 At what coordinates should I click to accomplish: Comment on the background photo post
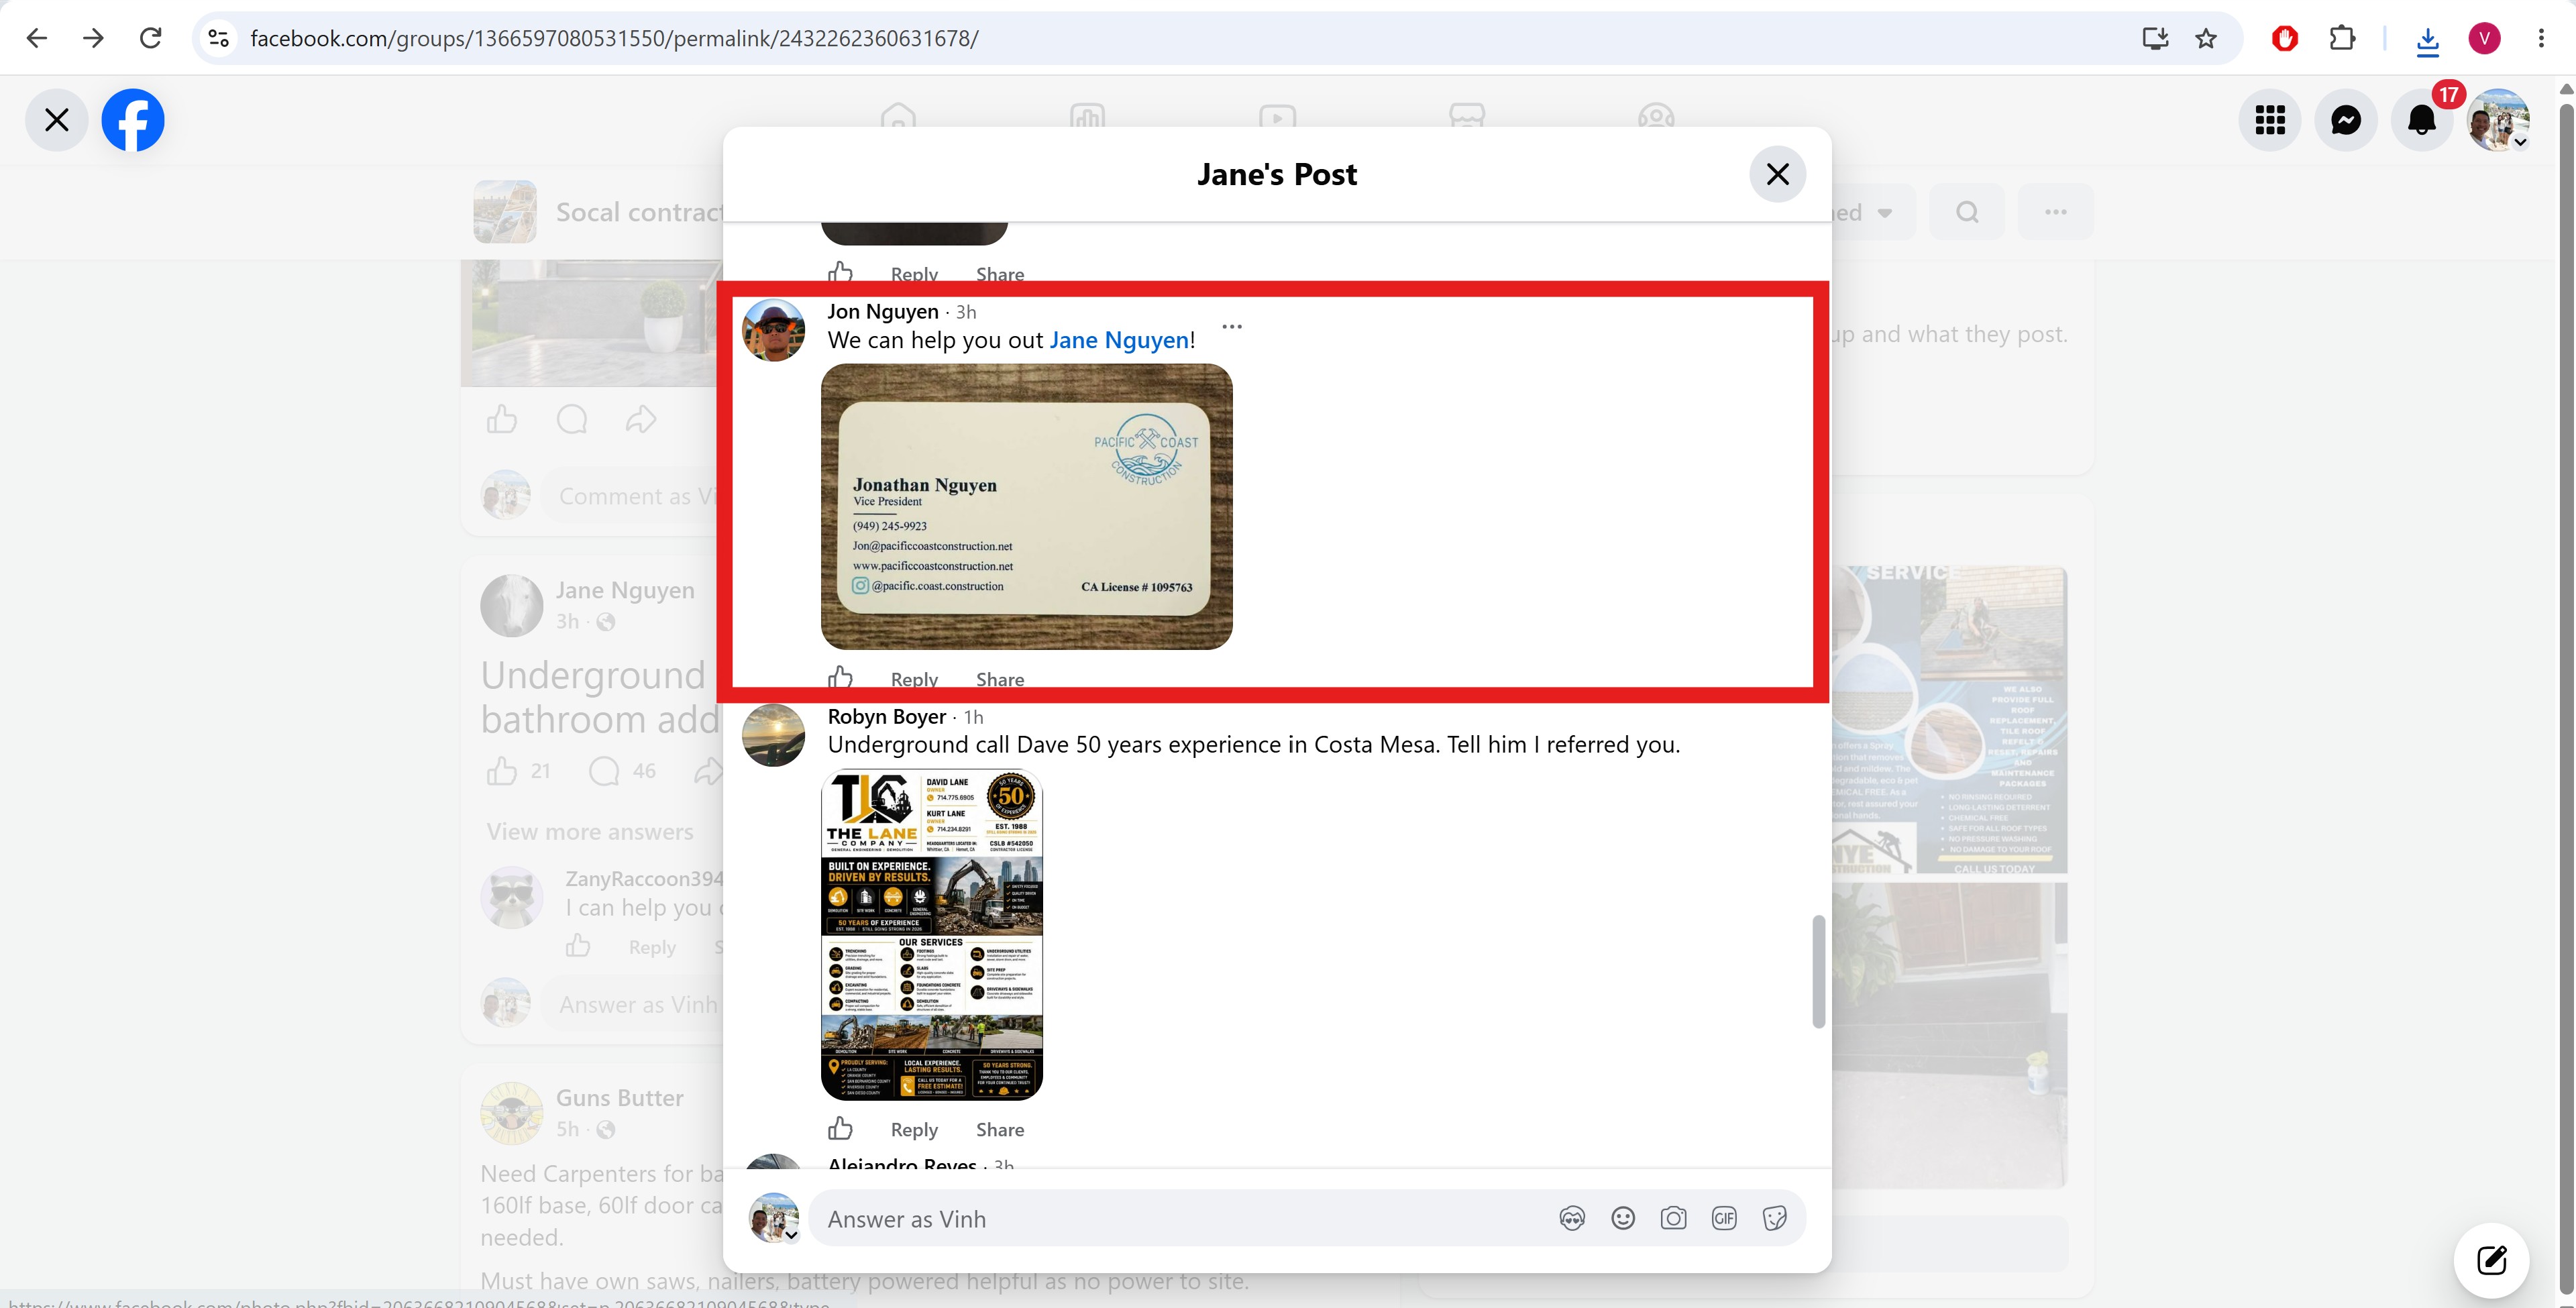(x=572, y=420)
